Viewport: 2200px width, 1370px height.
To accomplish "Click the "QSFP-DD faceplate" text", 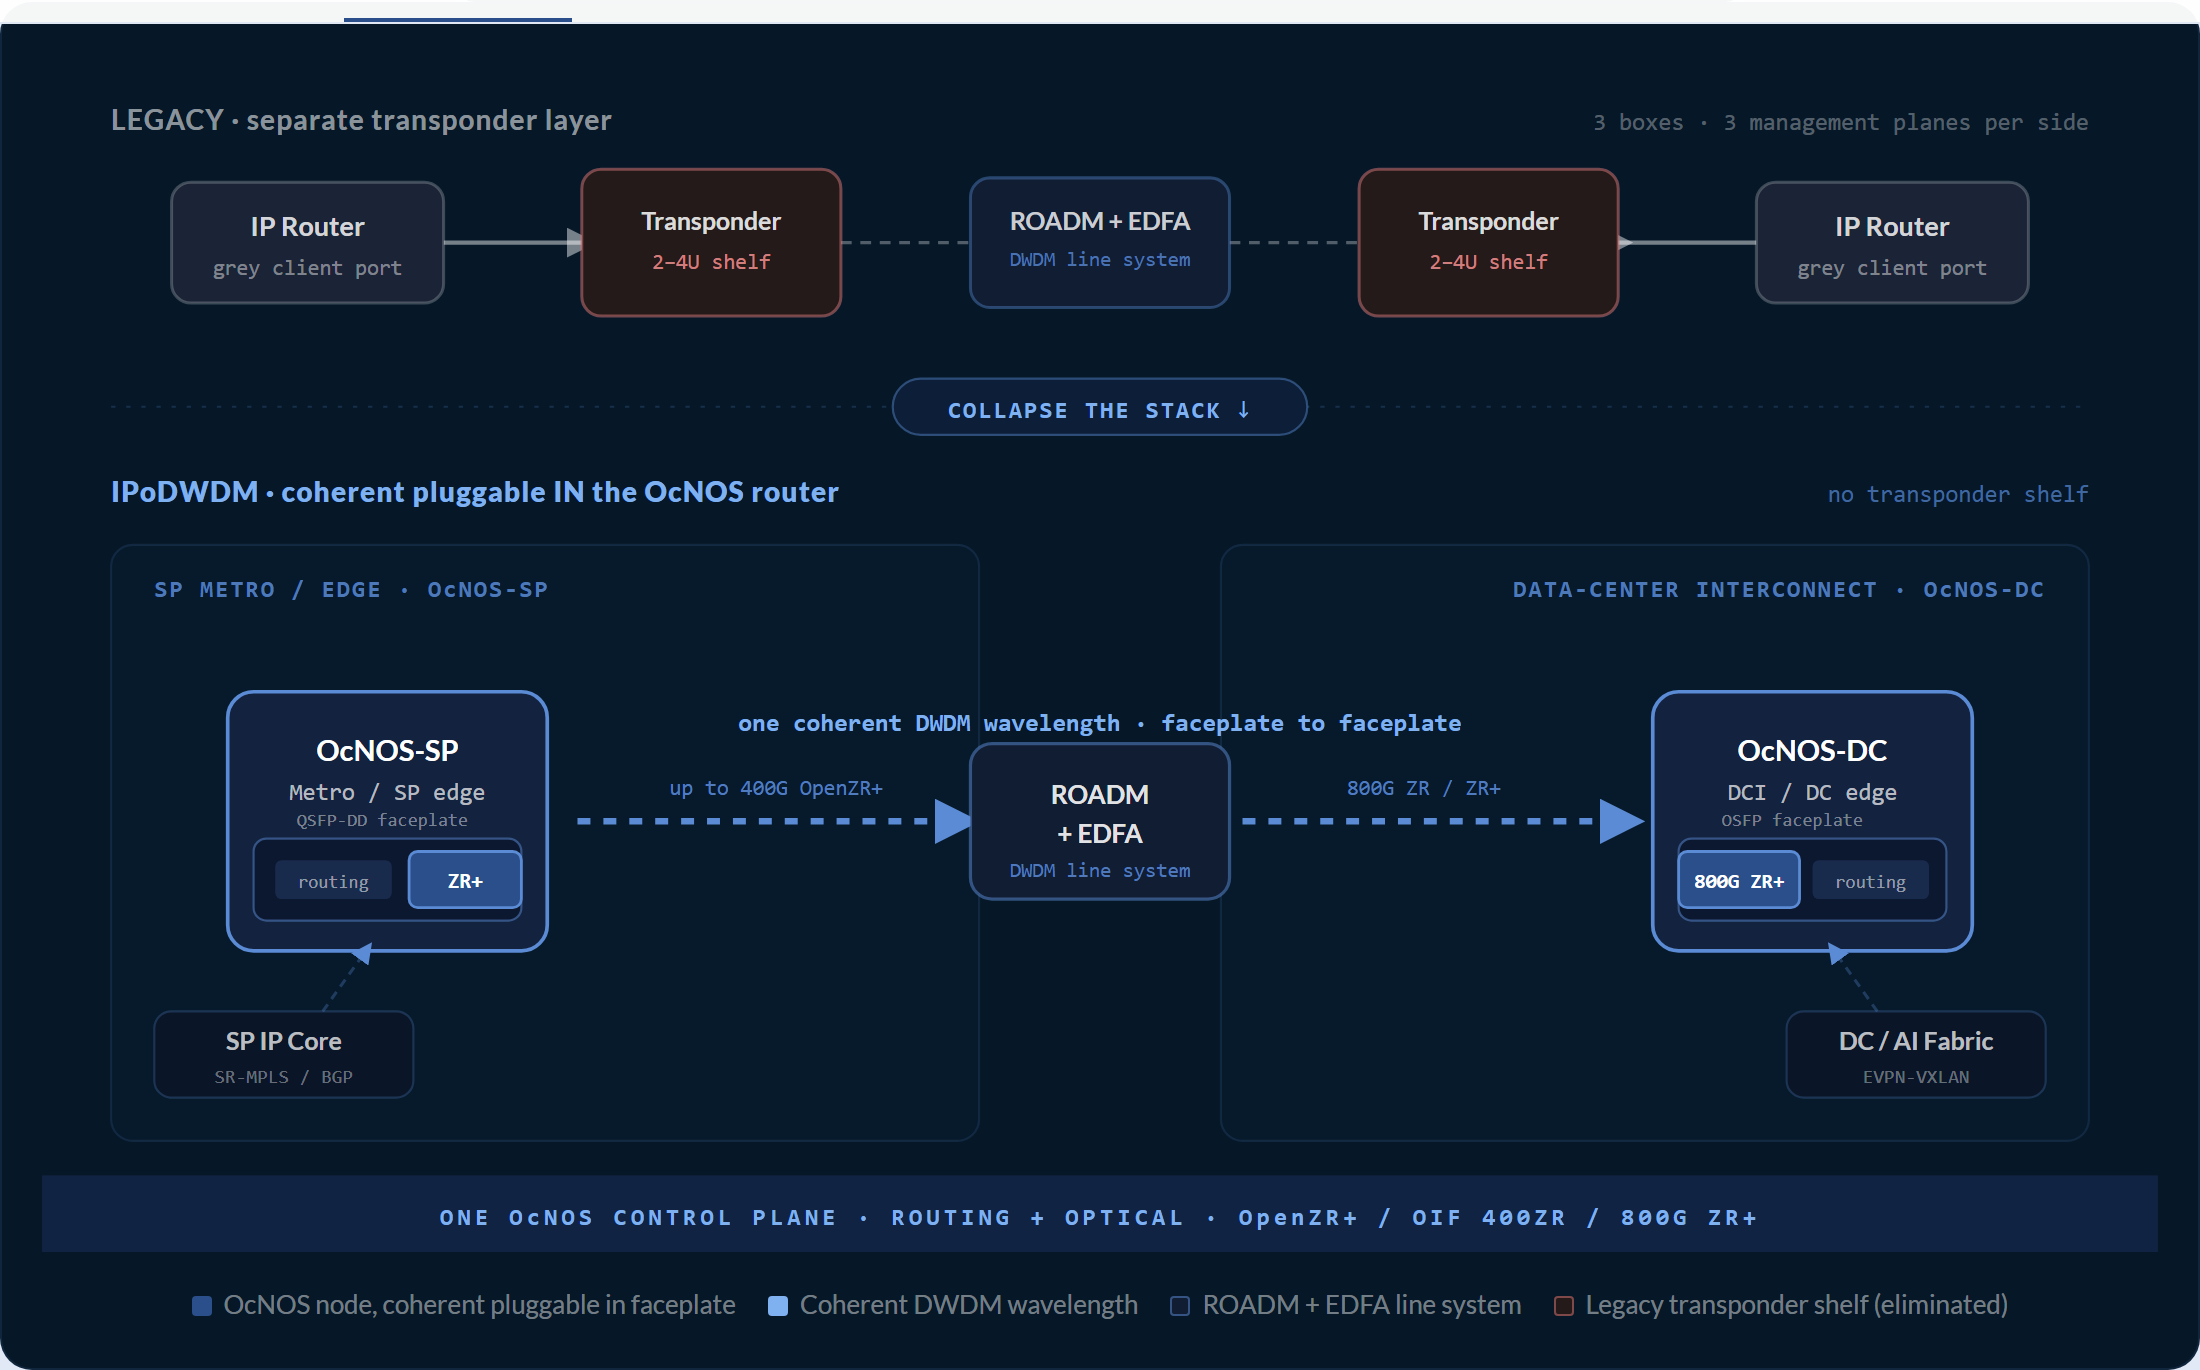I will (382, 820).
